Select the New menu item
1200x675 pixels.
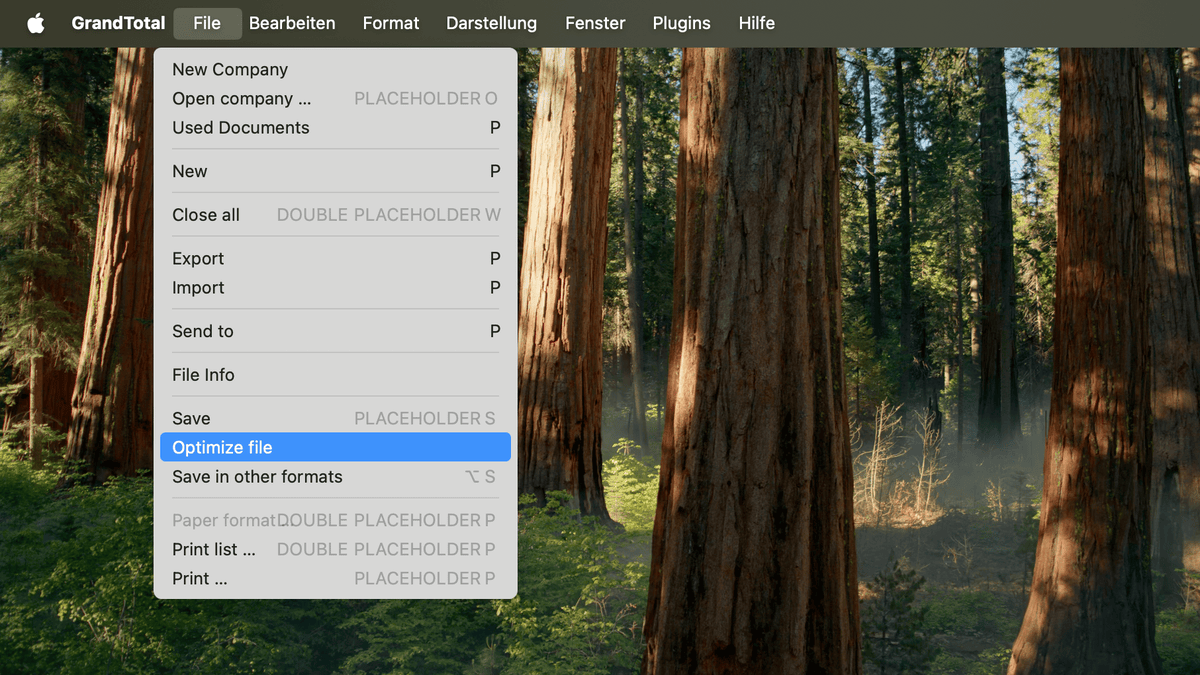tap(190, 170)
